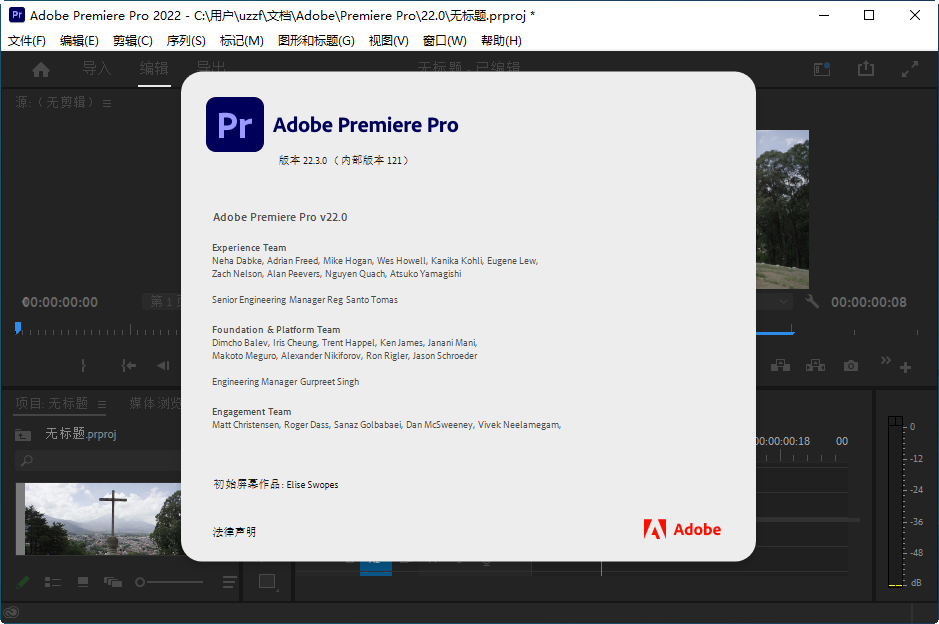
Task: Click the Export Frame camera icon
Action: (851, 366)
